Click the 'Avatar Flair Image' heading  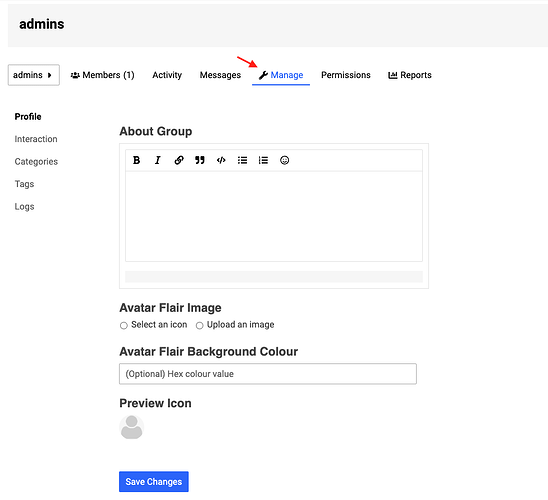tap(171, 308)
